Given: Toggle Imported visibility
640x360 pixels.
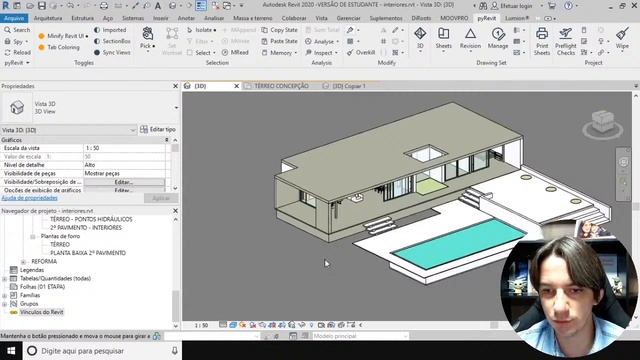Looking at the screenshot, I should click(x=110, y=30).
